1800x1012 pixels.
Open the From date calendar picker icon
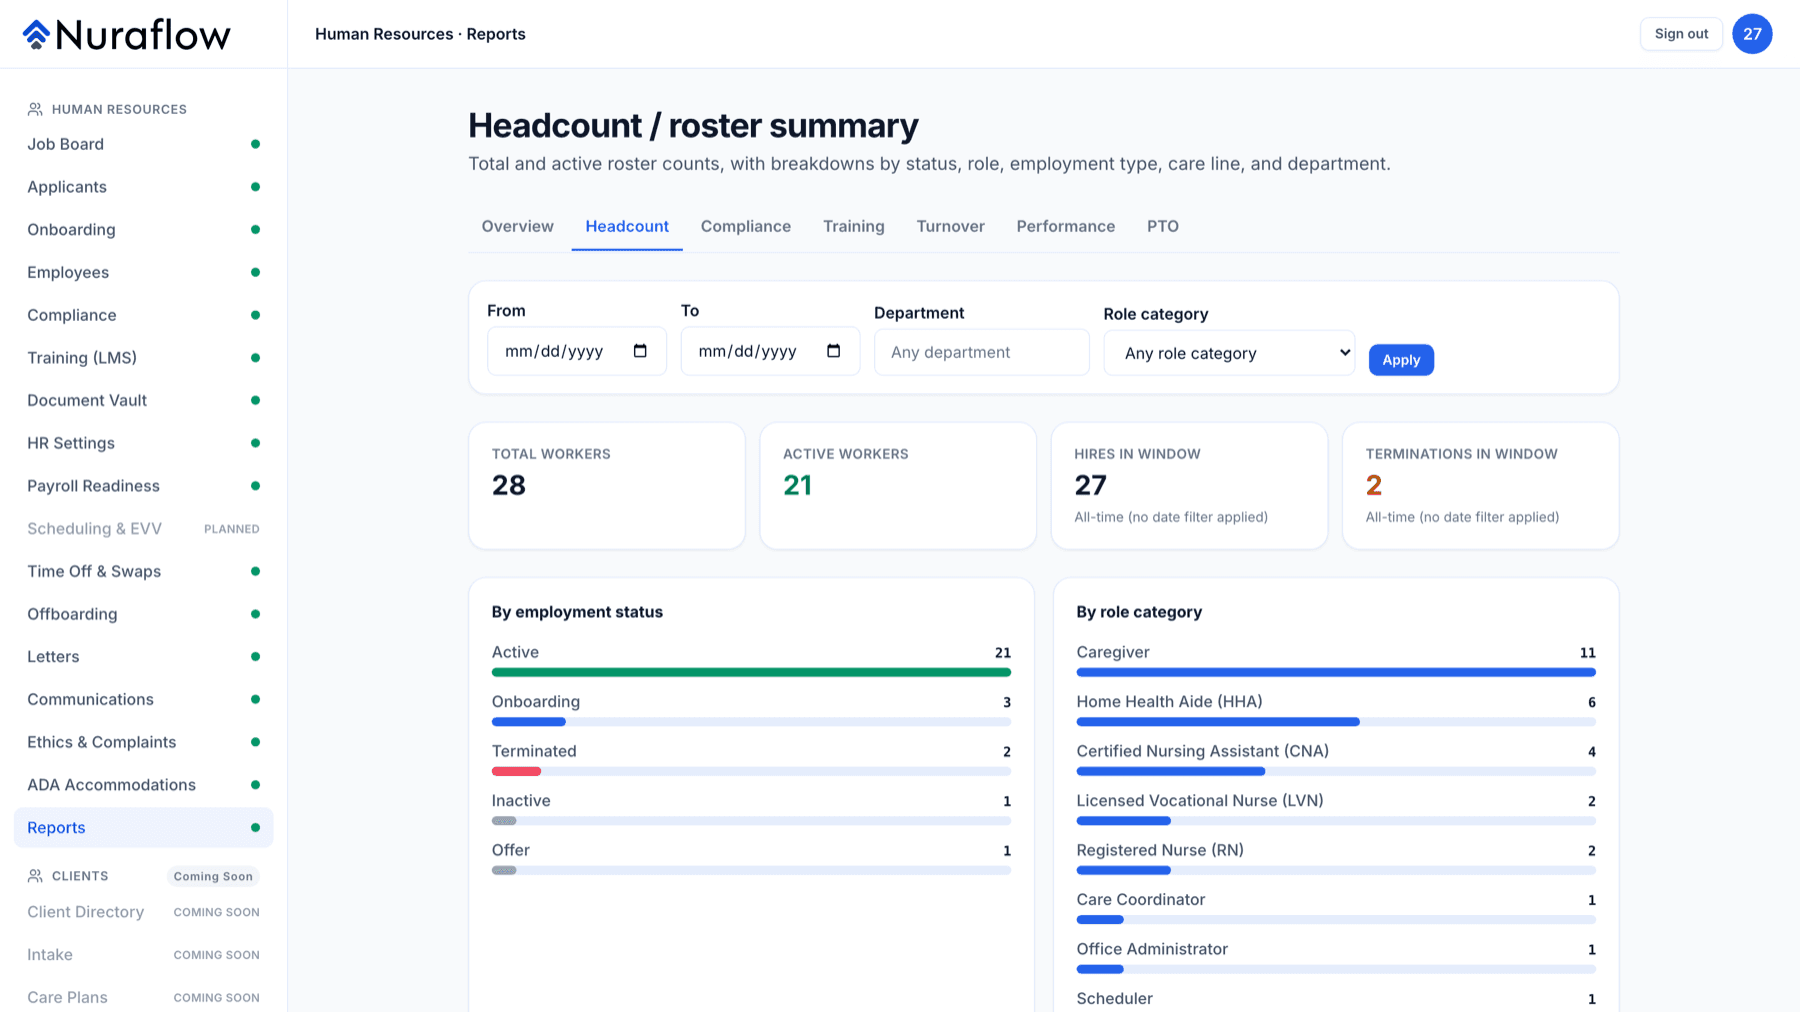(x=640, y=351)
